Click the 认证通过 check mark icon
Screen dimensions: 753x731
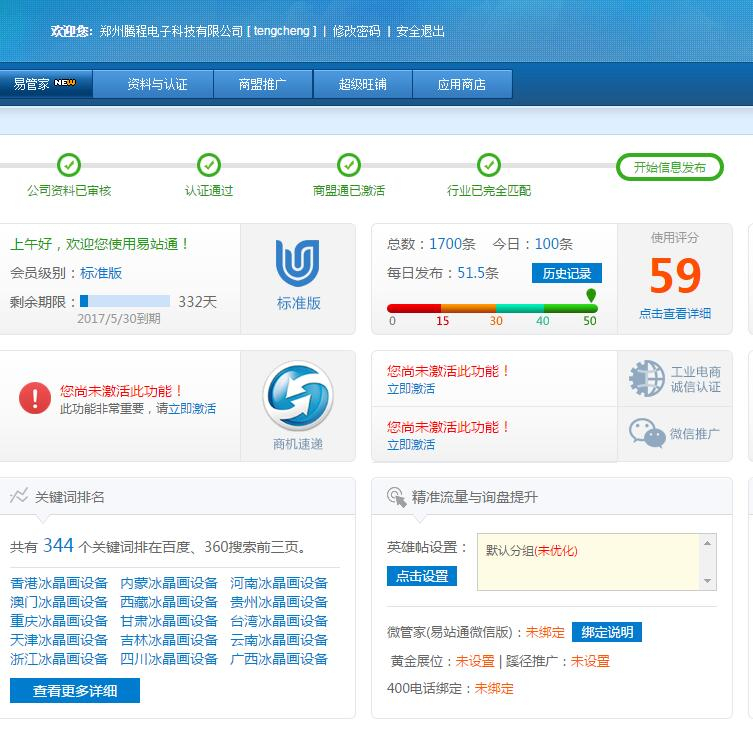(x=209, y=165)
